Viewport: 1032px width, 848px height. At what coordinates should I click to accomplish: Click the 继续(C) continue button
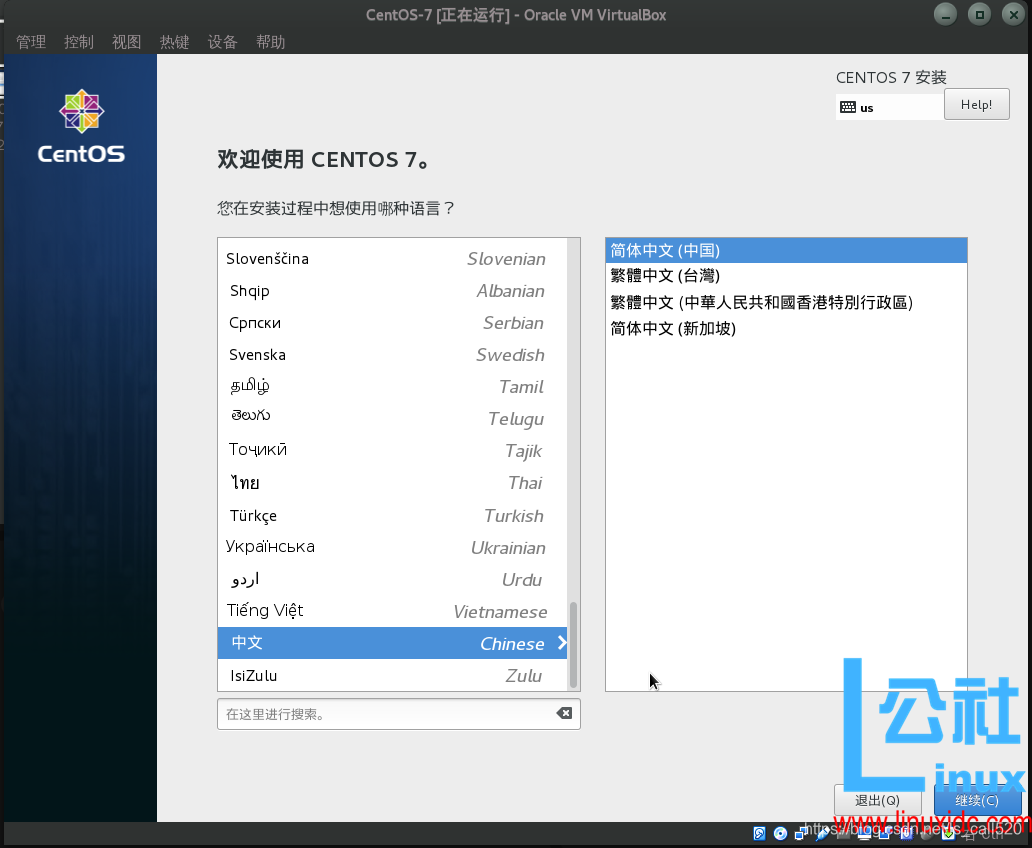[977, 800]
